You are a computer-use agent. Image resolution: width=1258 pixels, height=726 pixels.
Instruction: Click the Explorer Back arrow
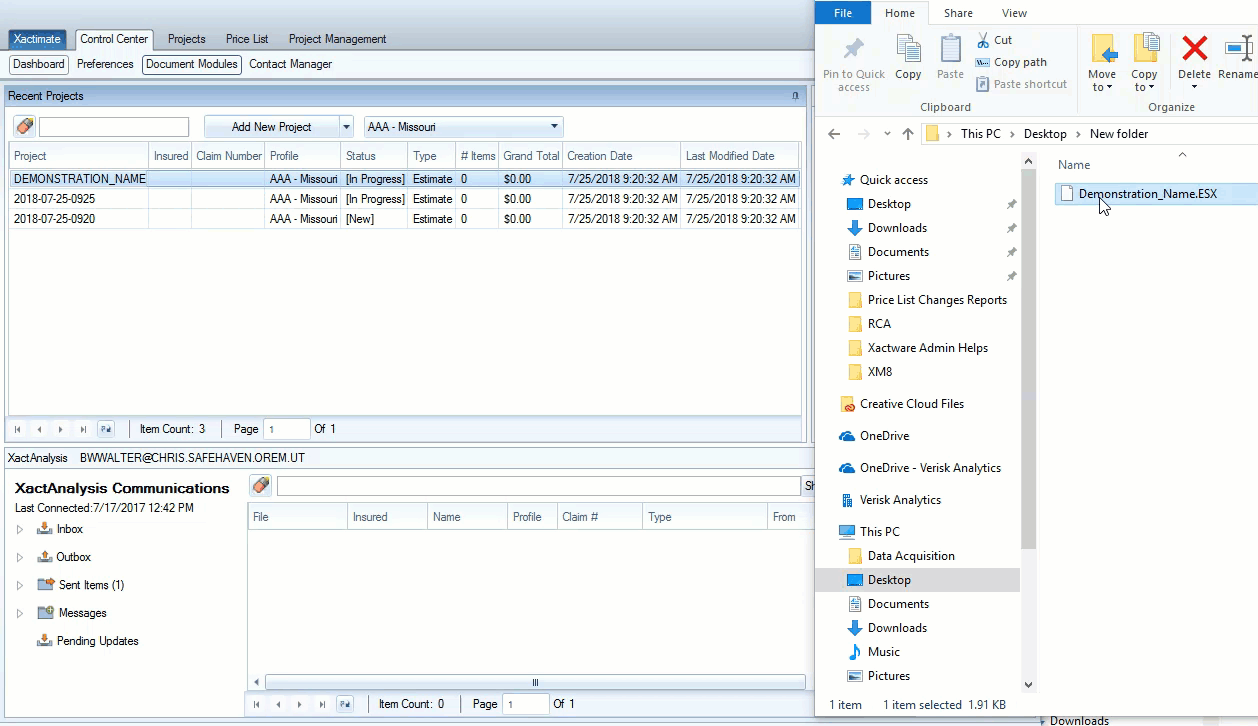pyautogui.click(x=834, y=134)
